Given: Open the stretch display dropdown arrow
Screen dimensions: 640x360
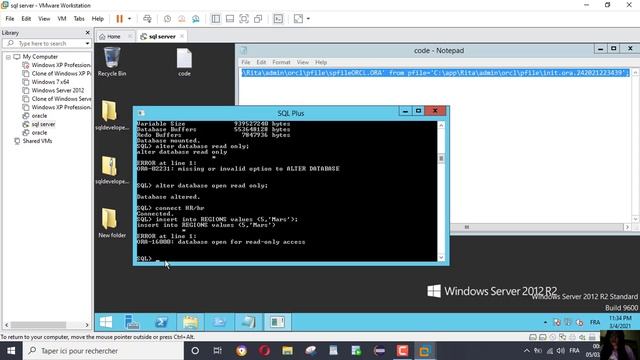Looking at the screenshot, I should pyautogui.click(x=308, y=19).
